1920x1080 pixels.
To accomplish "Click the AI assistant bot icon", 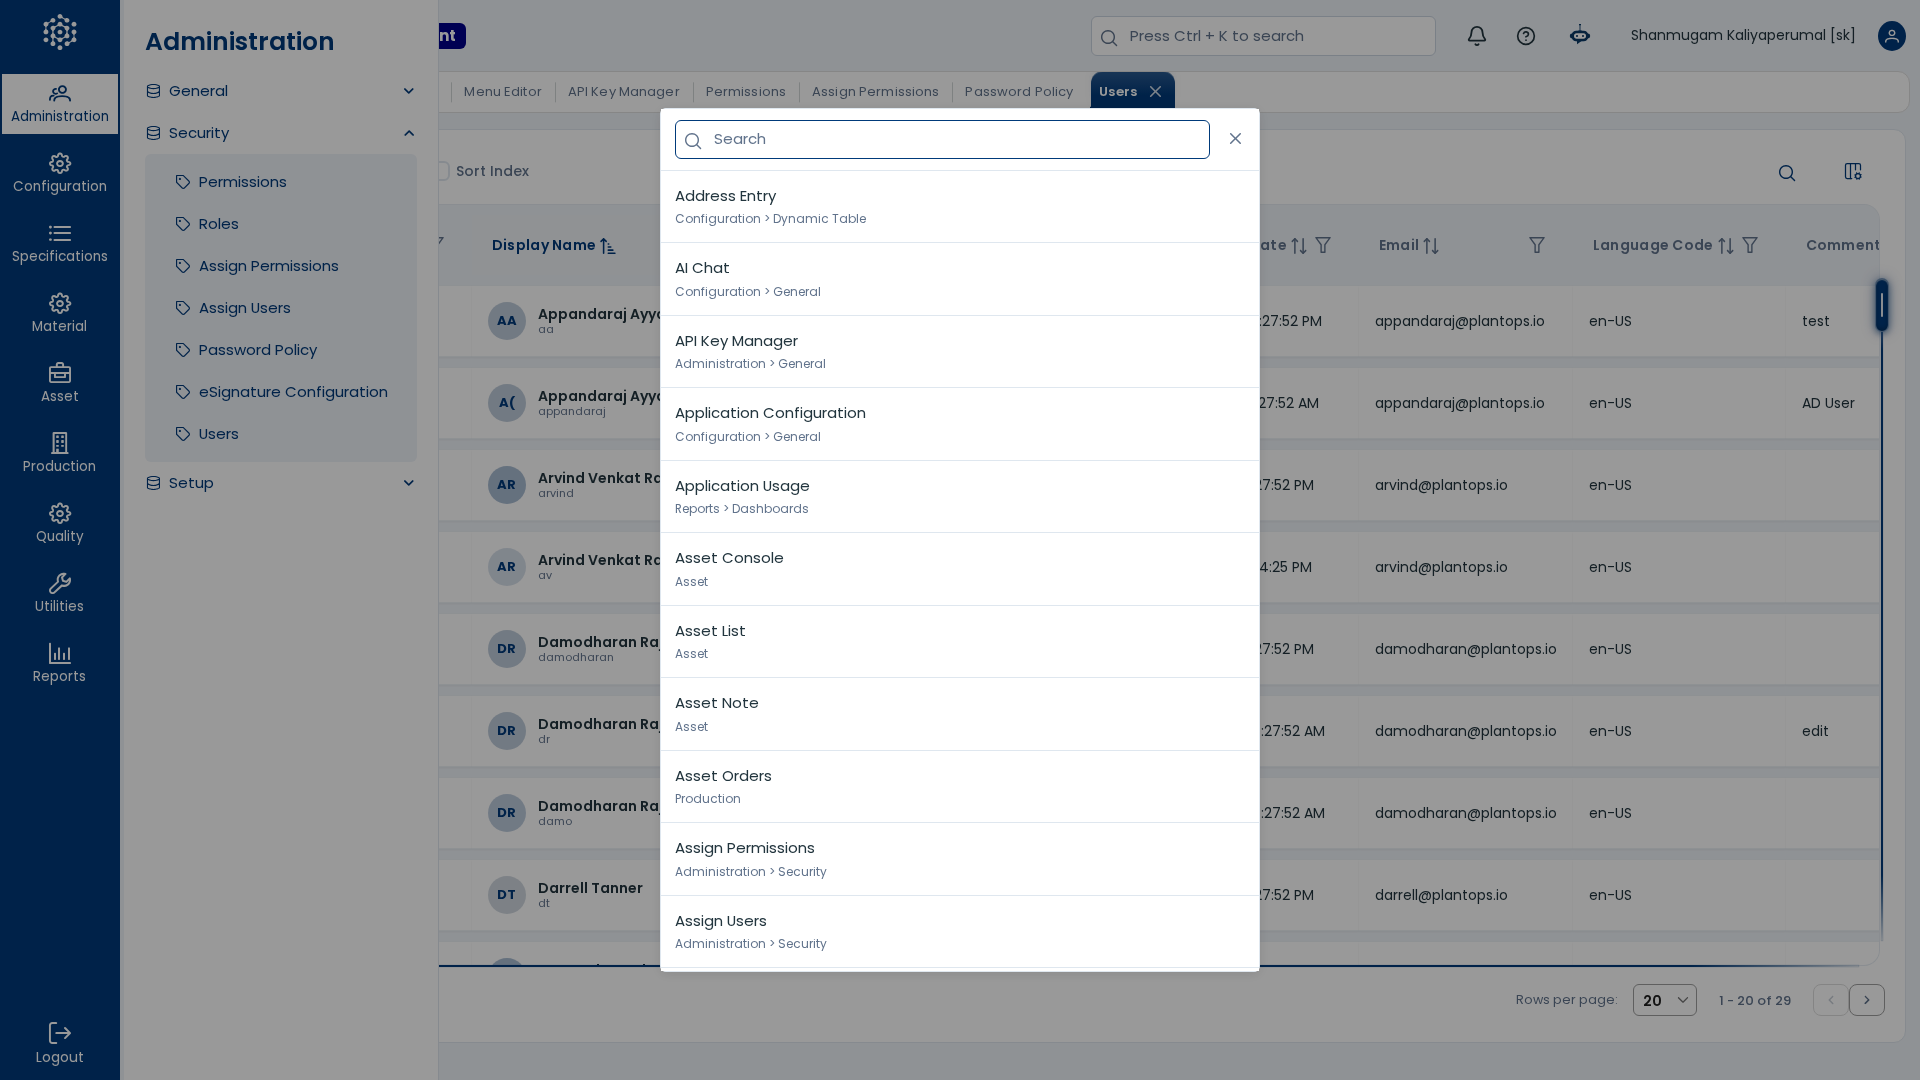I will click(1580, 36).
